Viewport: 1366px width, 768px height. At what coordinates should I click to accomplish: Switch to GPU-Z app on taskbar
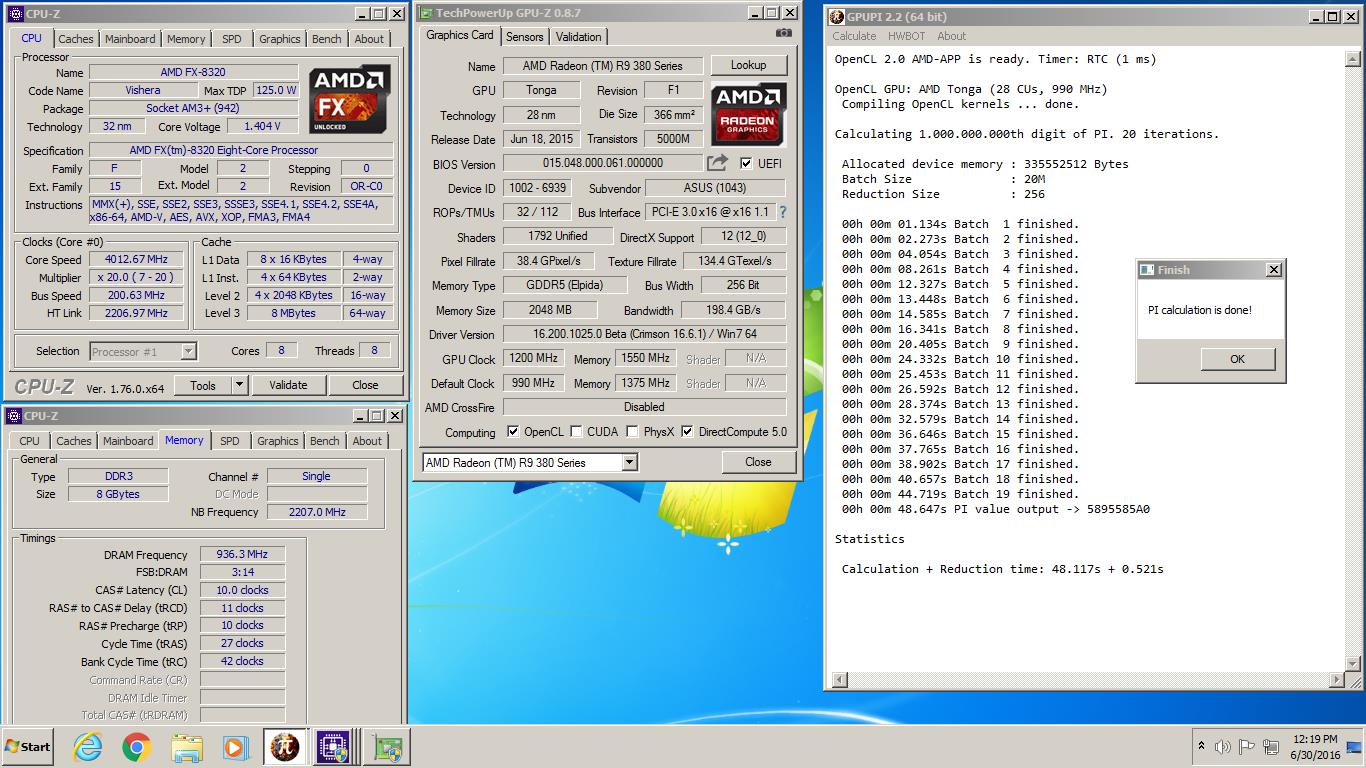tap(387, 747)
